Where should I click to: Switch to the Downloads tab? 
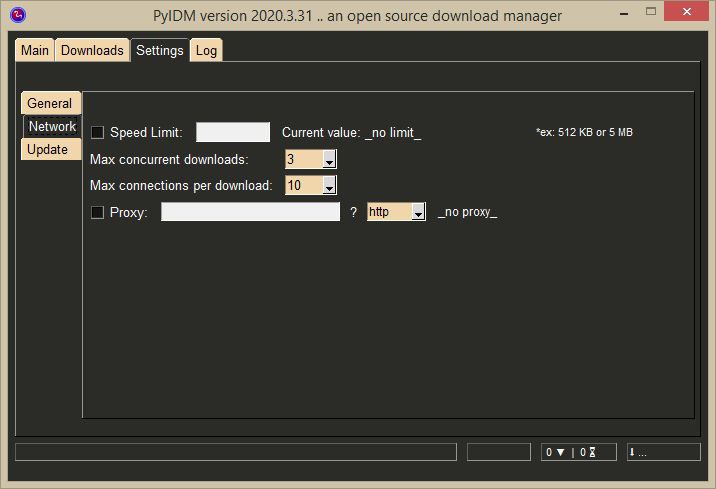[x=92, y=50]
